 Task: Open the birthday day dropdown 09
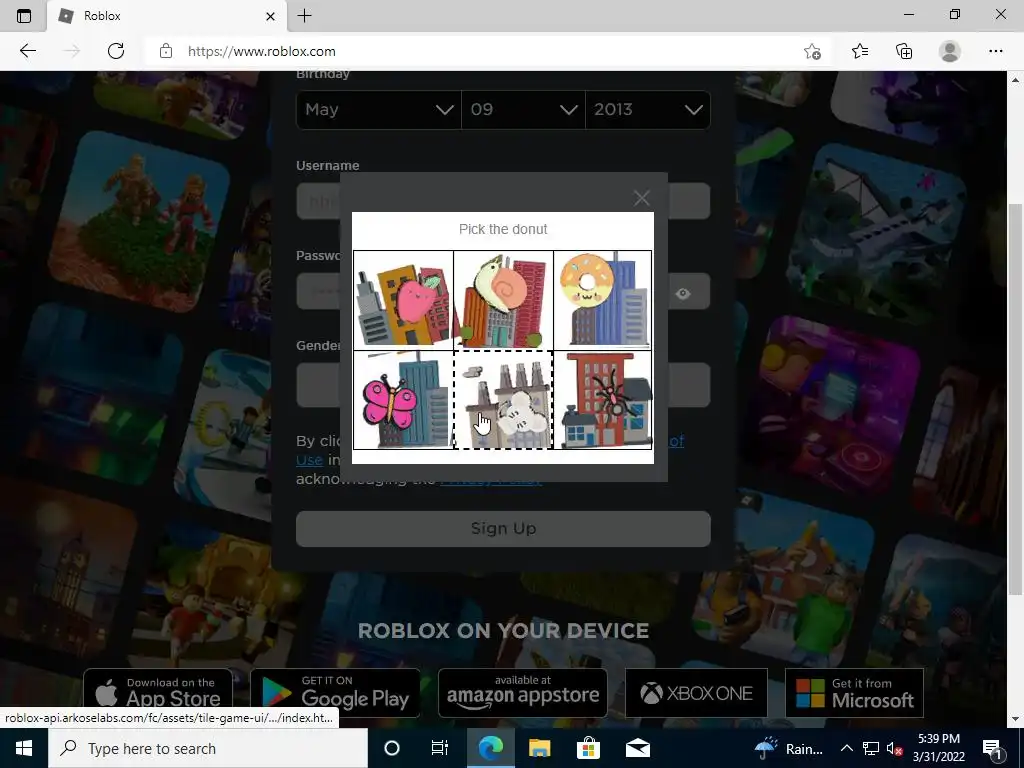pyautogui.click(x=523, y=110)
